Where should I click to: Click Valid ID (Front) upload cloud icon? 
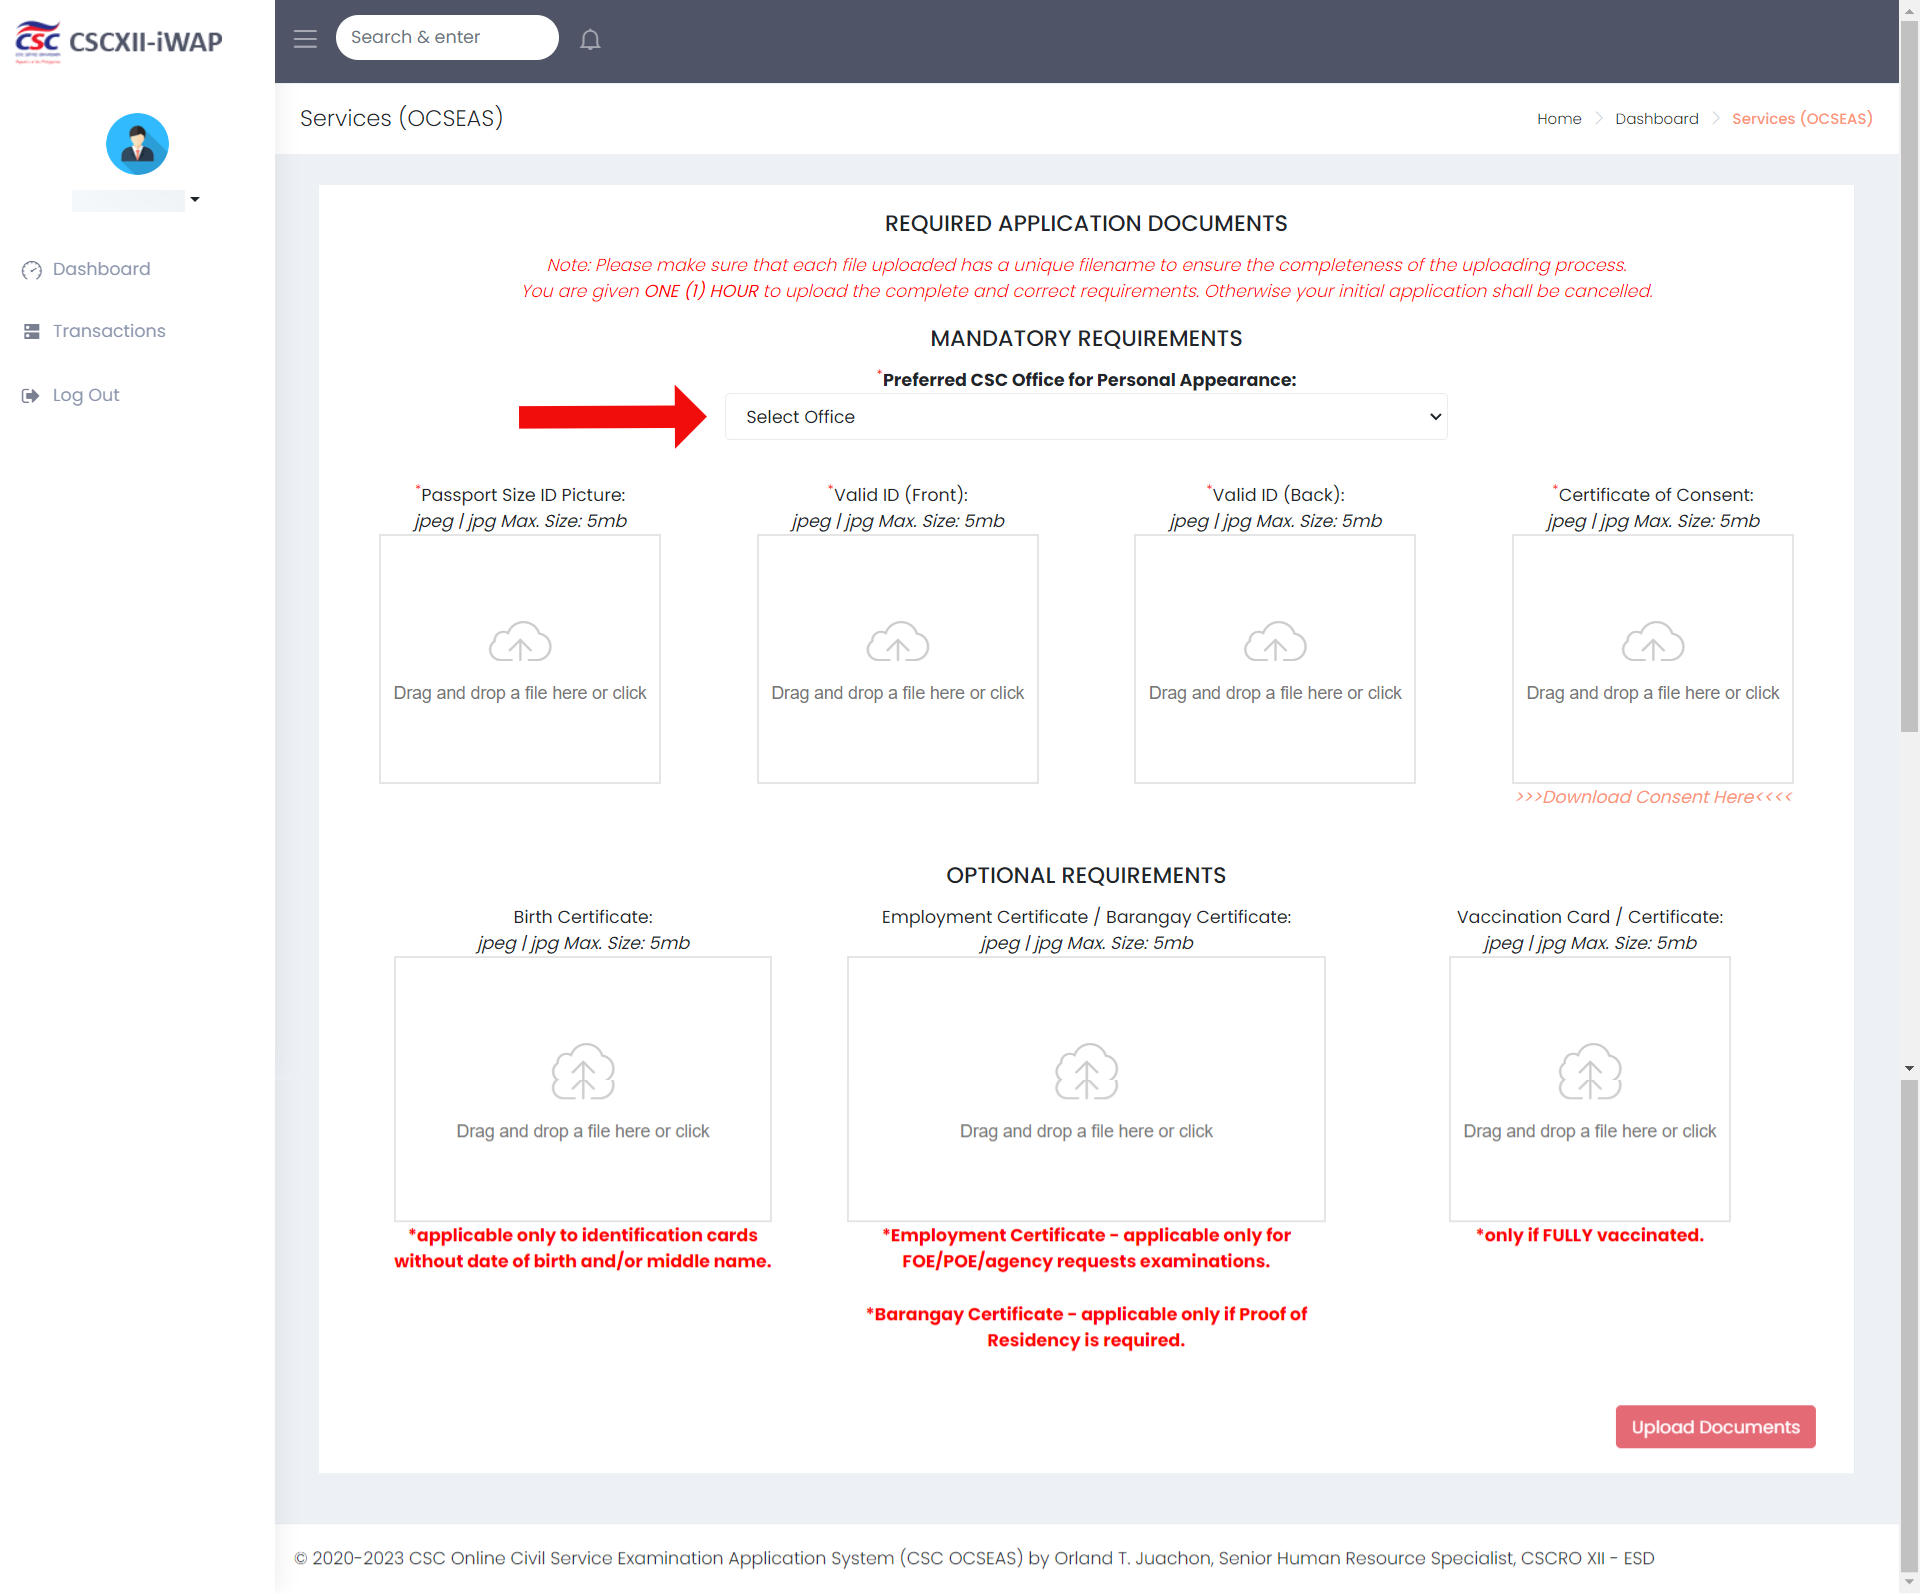pos(898,642)
